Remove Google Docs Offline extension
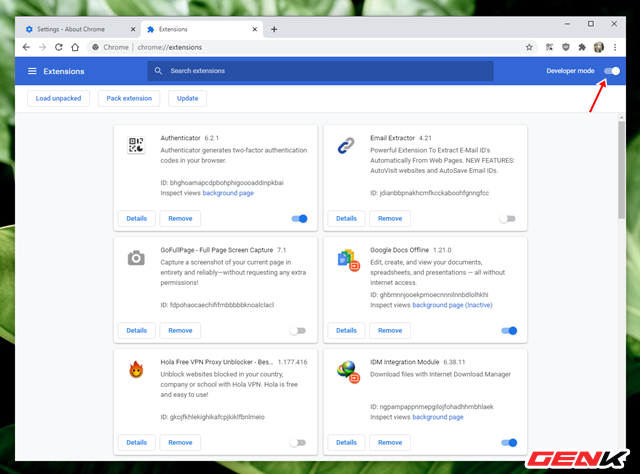The height and width of the screenshot is (474, 640). click(390, 330)
